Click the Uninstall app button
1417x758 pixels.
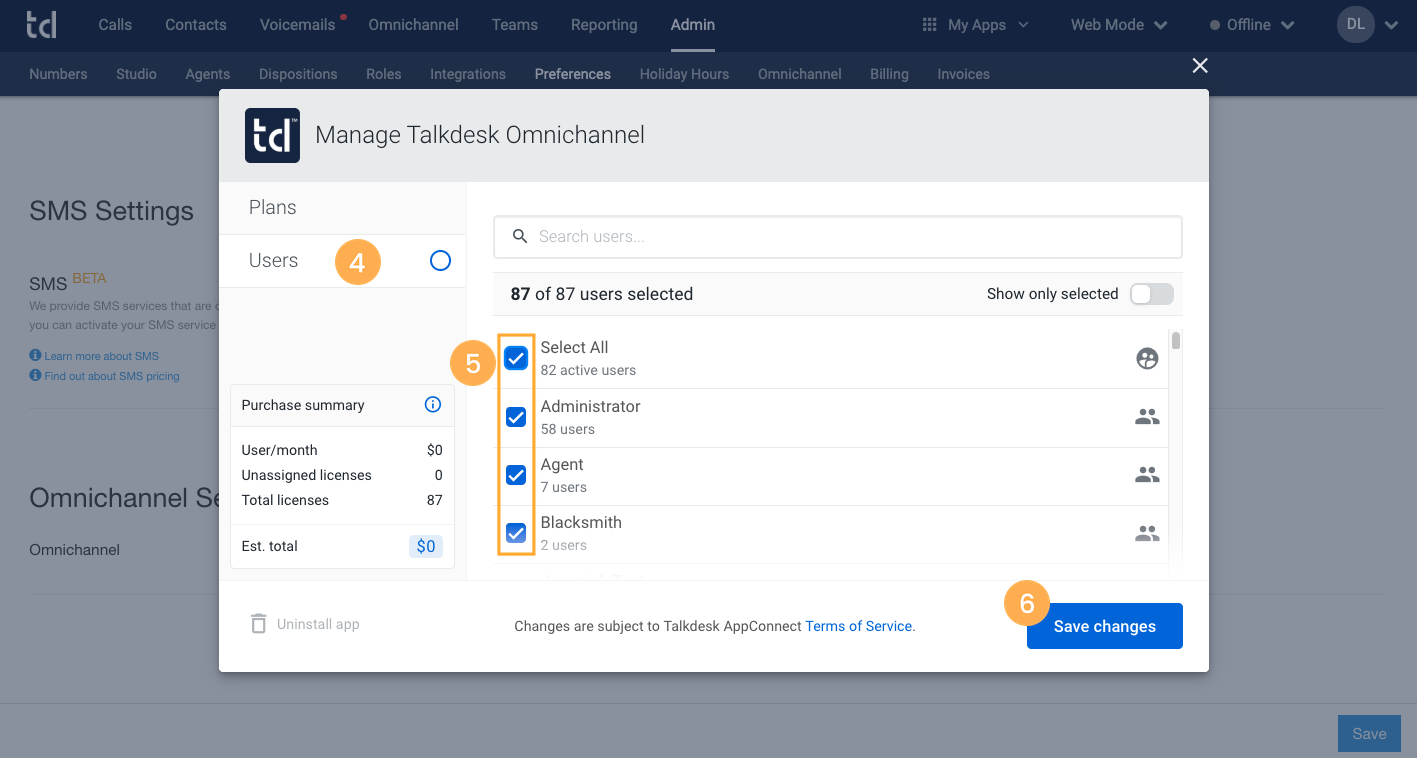[304, 624]
